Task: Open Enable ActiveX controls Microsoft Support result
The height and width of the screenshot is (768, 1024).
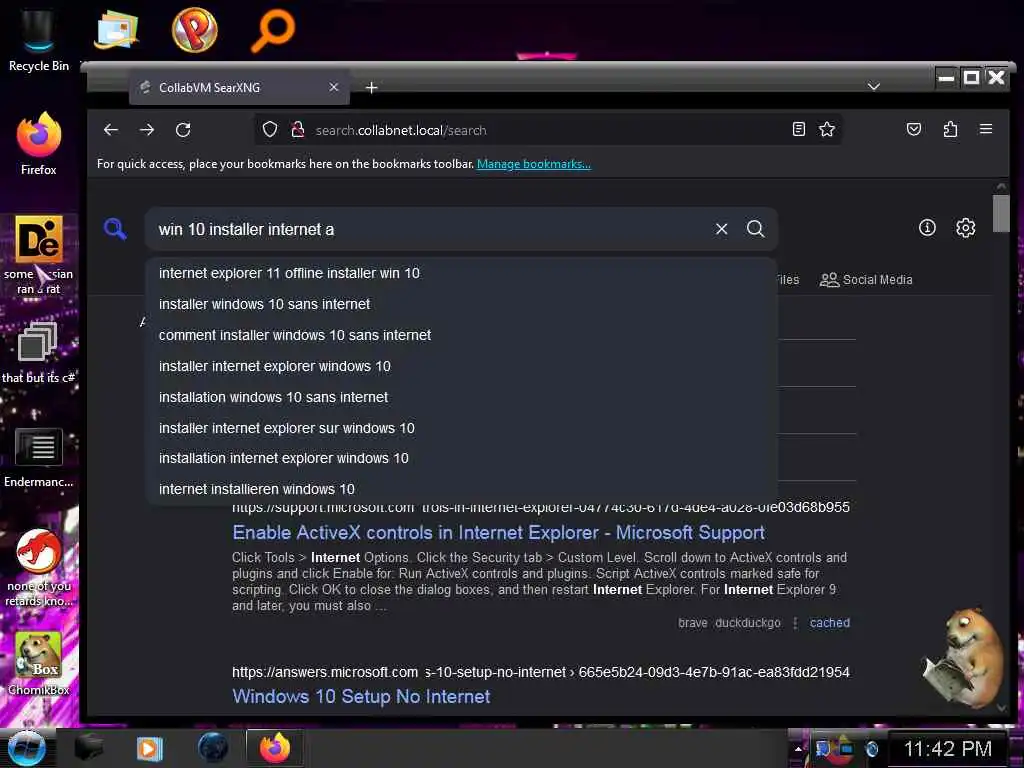Action: (498, 533)
